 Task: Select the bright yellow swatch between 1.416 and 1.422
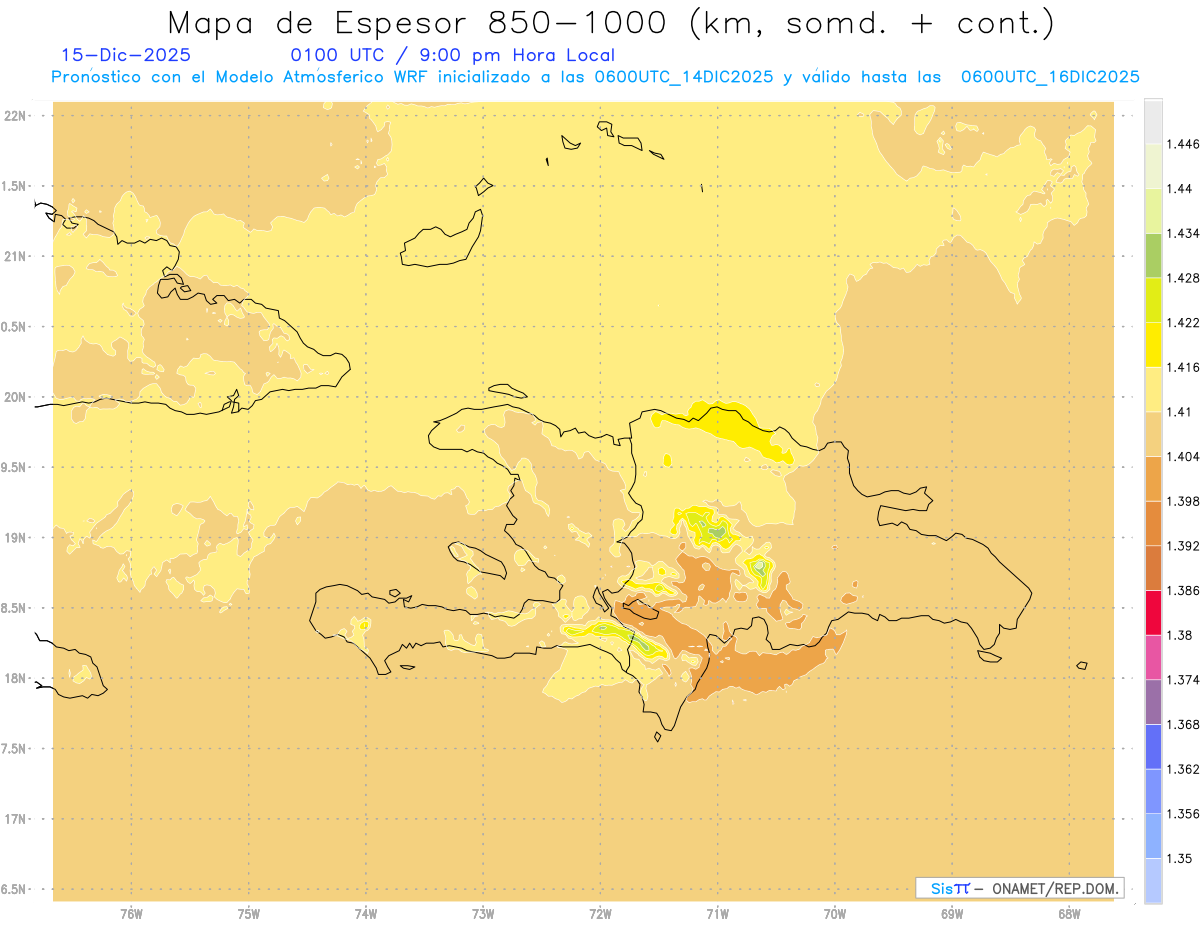1153,345
